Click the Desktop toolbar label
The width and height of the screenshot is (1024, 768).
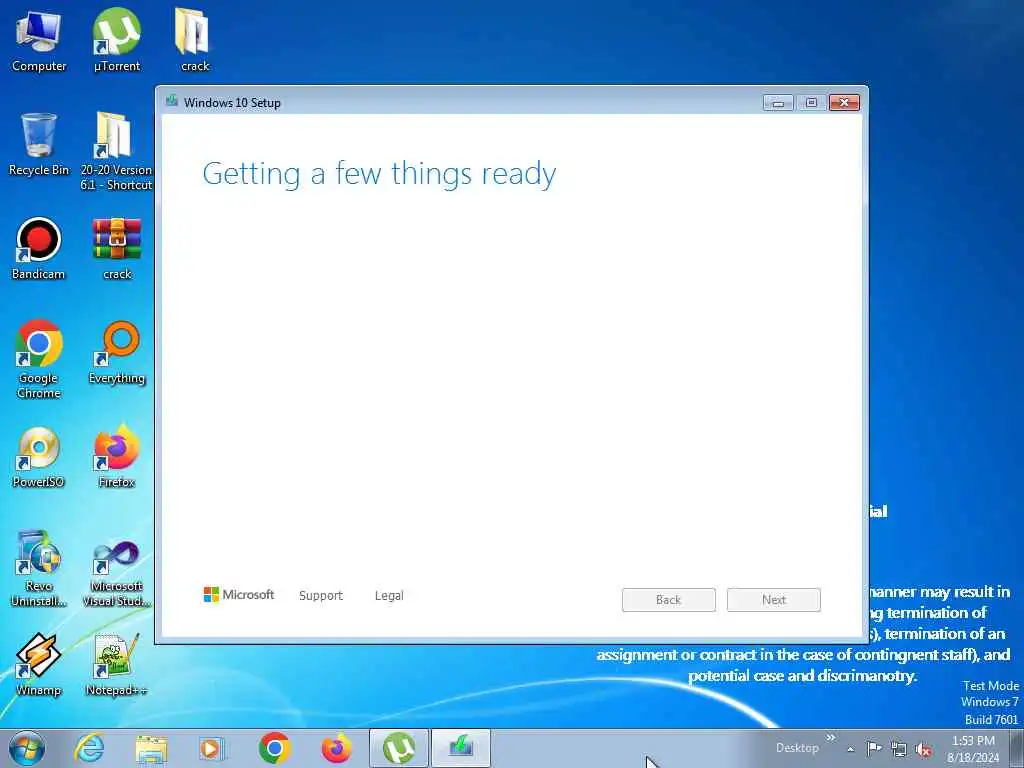pyautogui.click(x=797, y=748)
